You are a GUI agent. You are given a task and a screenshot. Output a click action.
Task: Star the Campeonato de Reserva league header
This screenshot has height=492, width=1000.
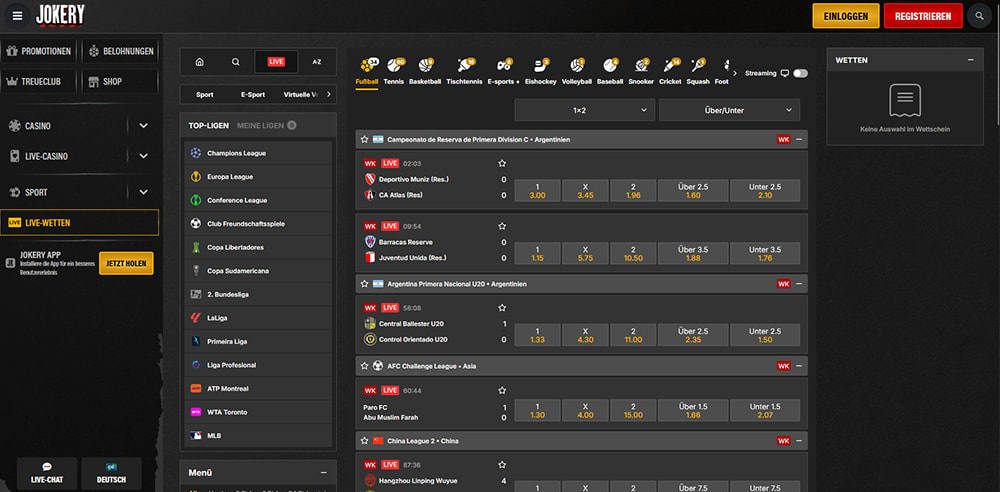point(364,139)
